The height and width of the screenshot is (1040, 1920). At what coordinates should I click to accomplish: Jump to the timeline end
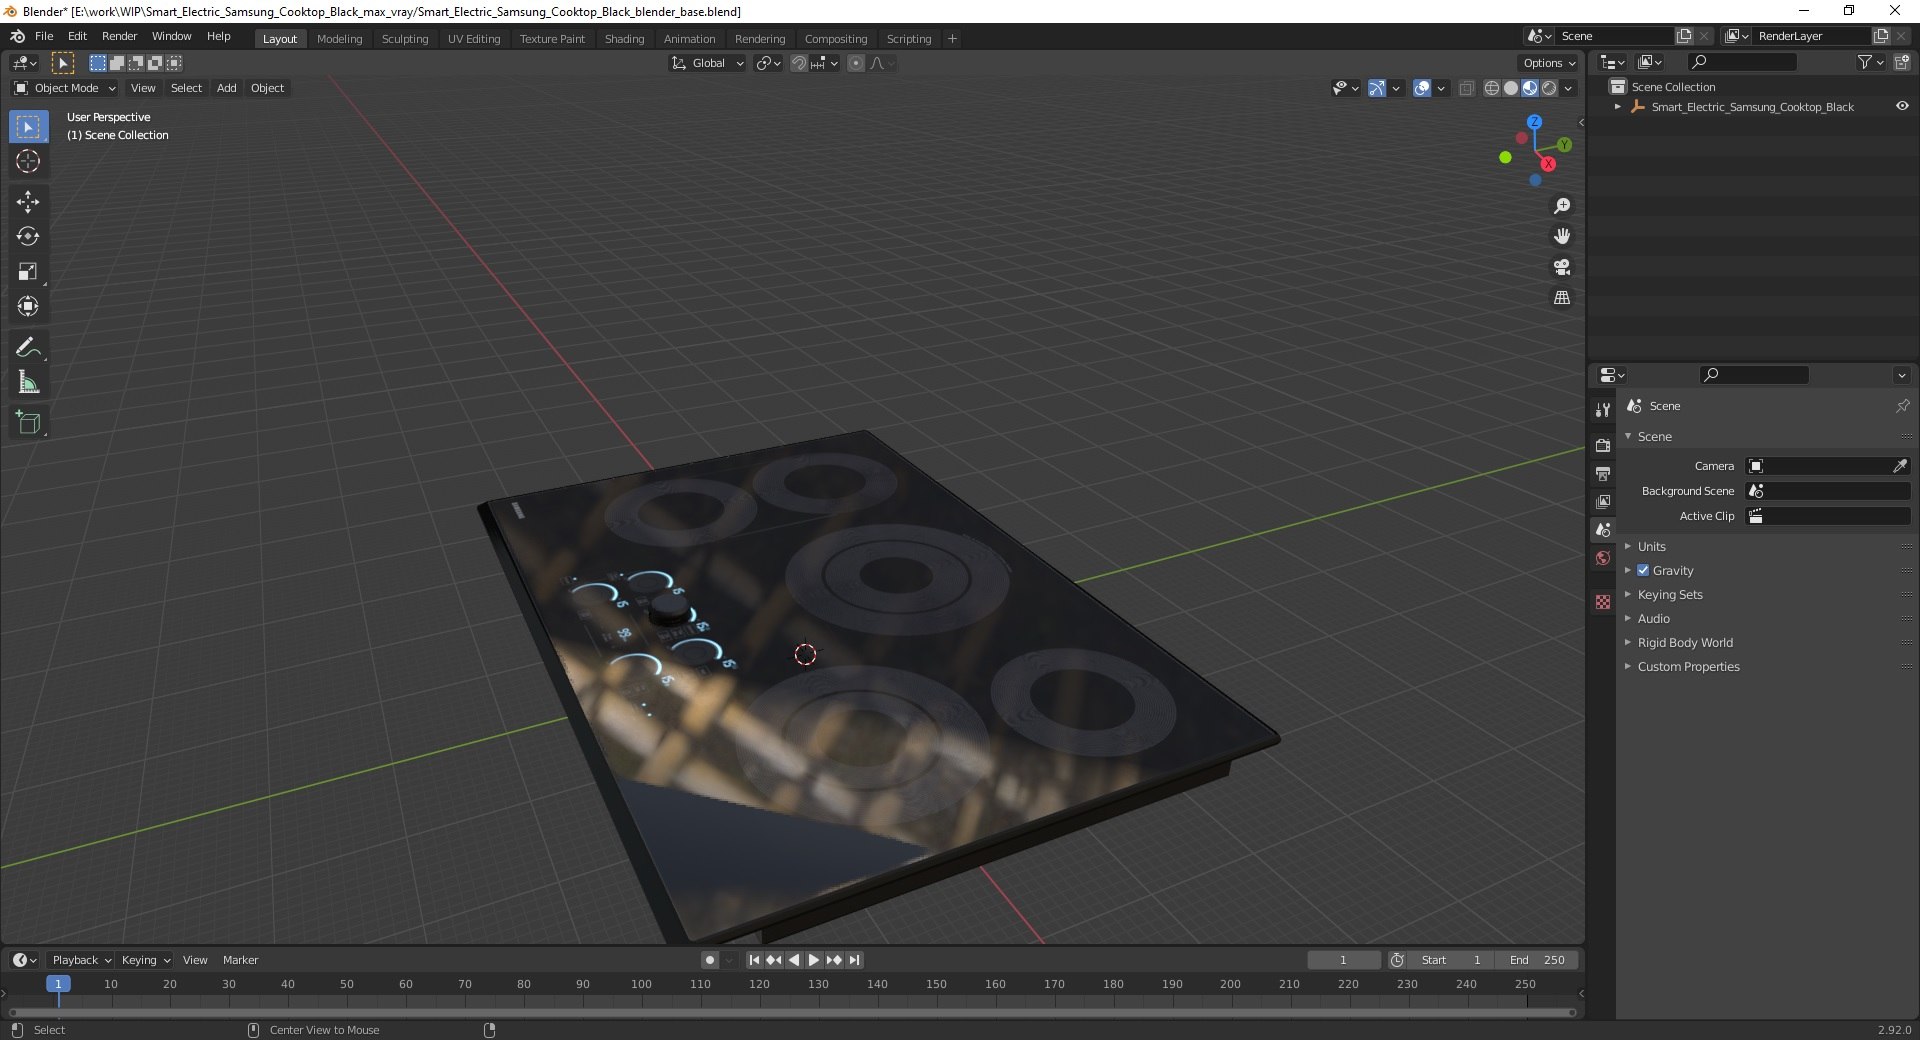(854, 960)
